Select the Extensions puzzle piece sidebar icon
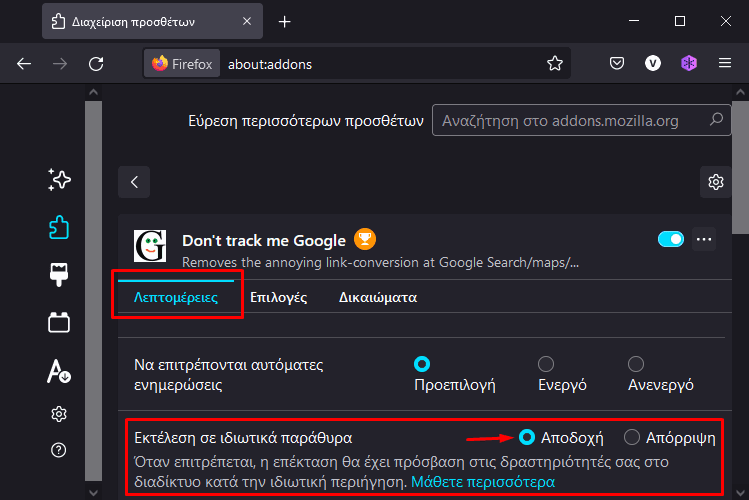The width and height of the screenshot is (749, 500). pyautogui.click(x=59, y=227)
